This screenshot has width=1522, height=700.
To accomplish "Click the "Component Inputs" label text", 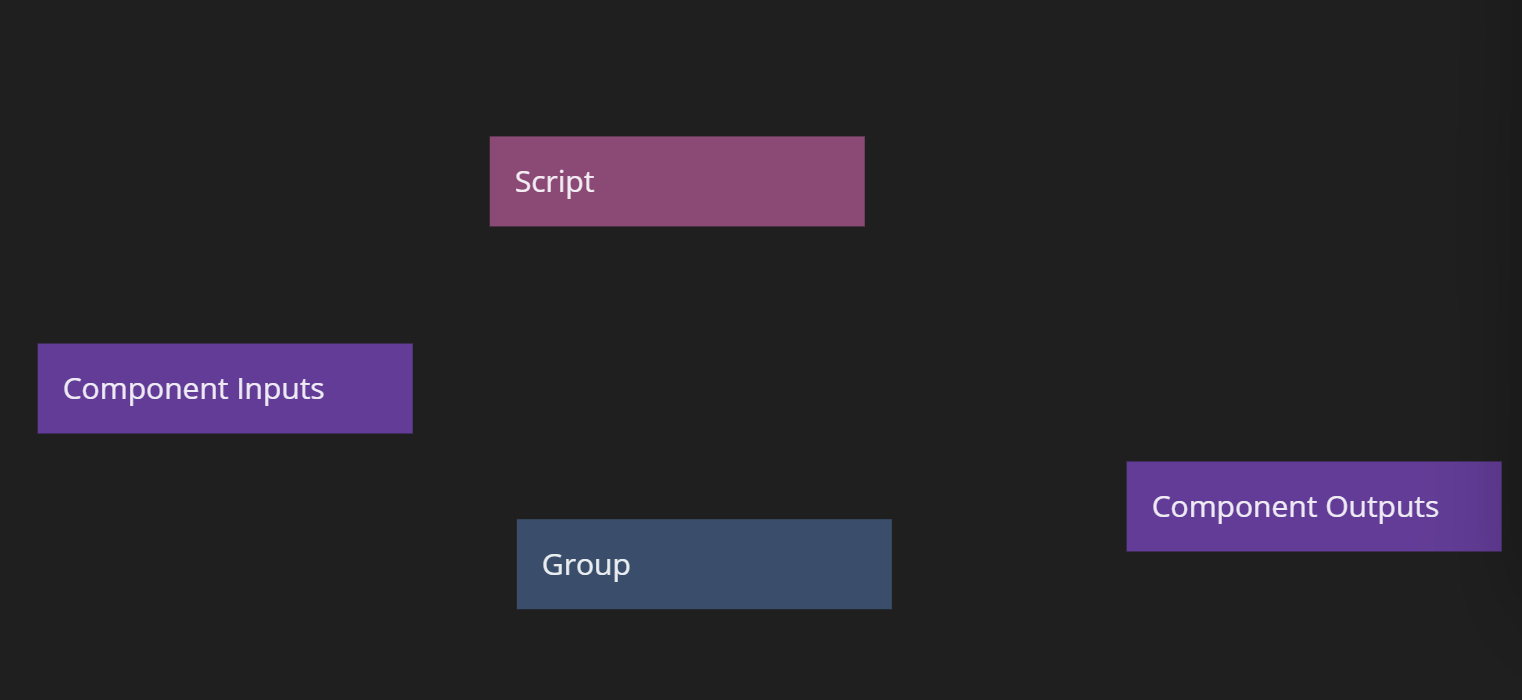I will pos(193,389).
